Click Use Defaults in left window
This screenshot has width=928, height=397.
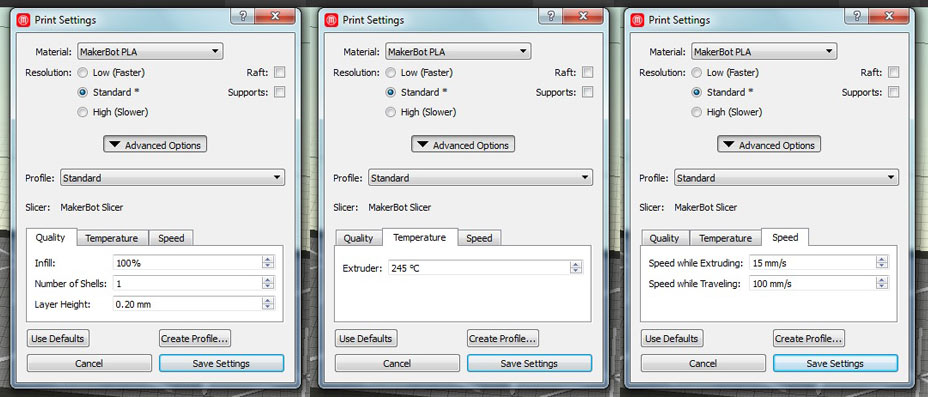click(x=58, y=338)
